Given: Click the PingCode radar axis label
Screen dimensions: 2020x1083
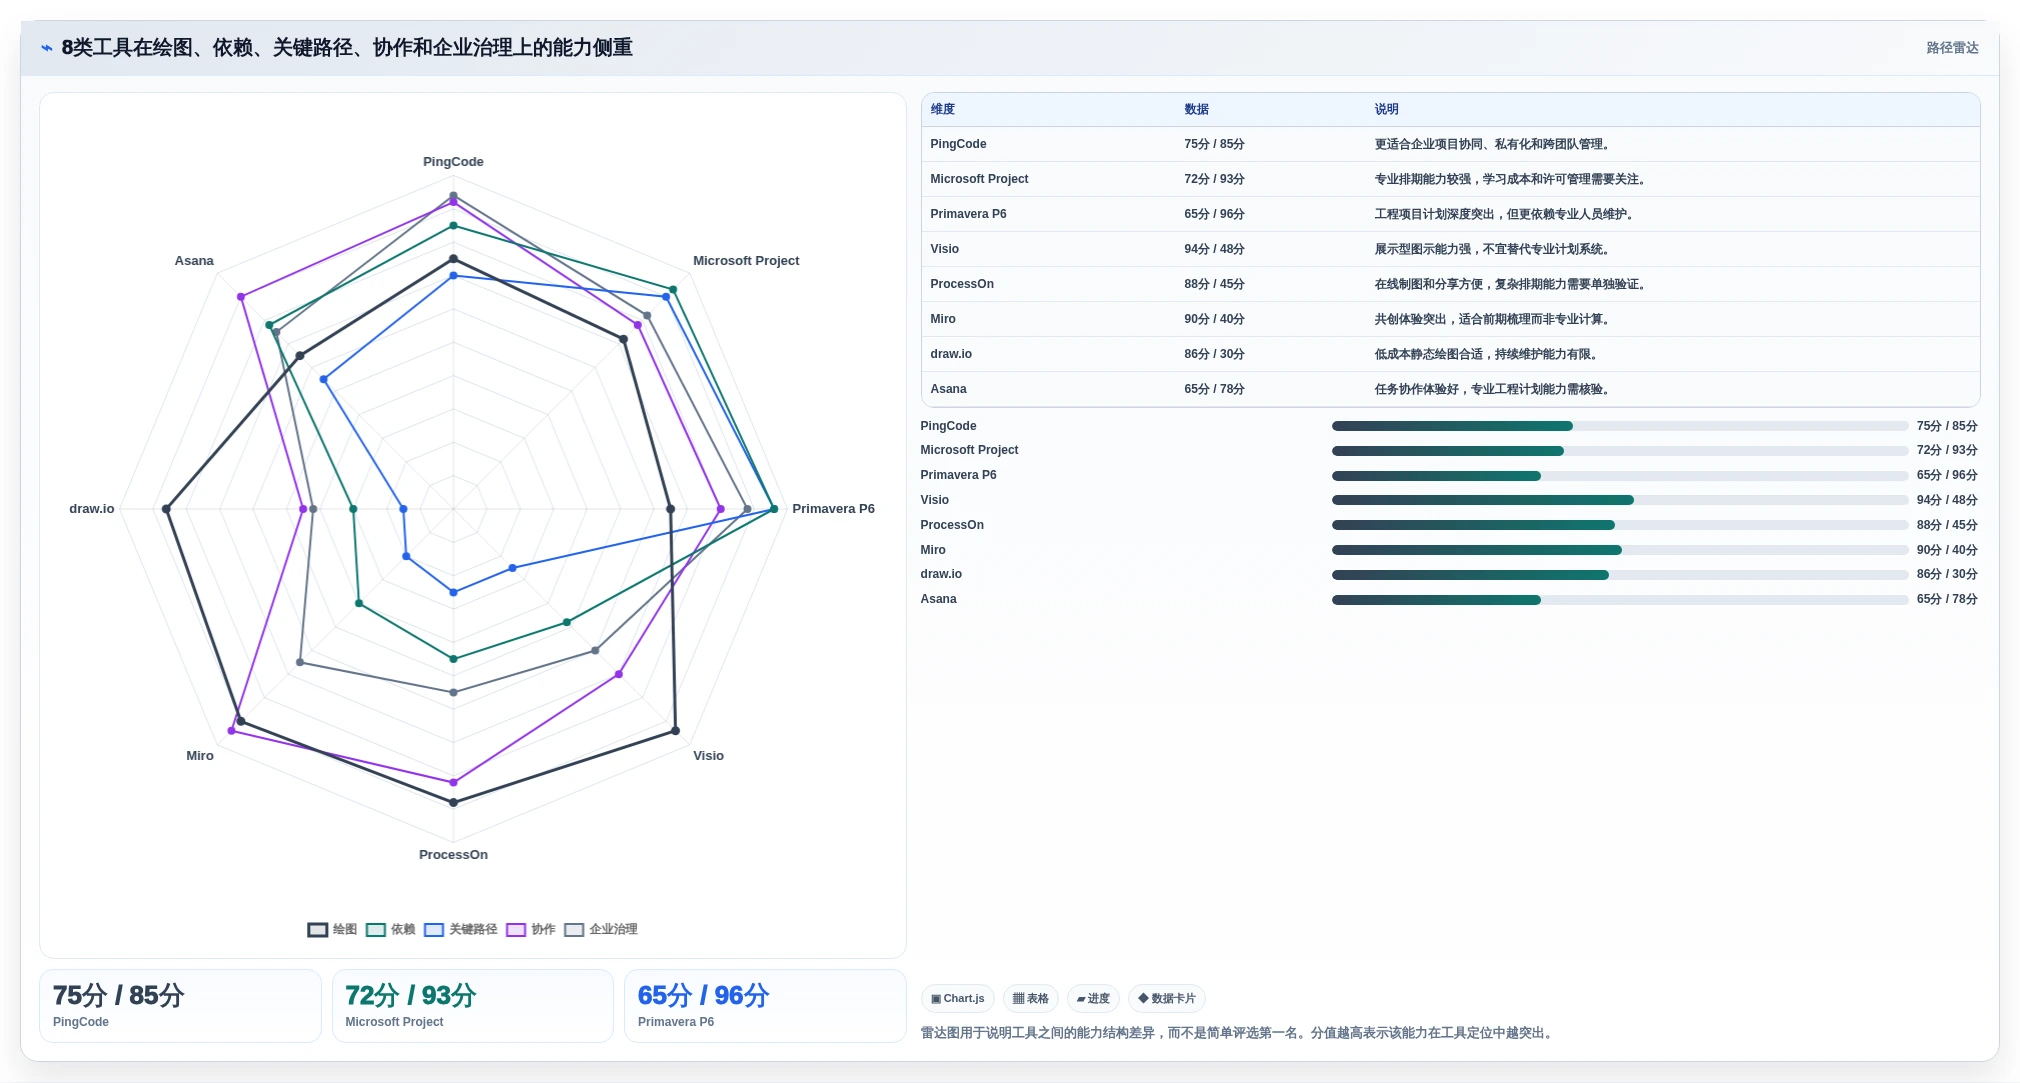Looking at the screenshot, I should [453, 162].
